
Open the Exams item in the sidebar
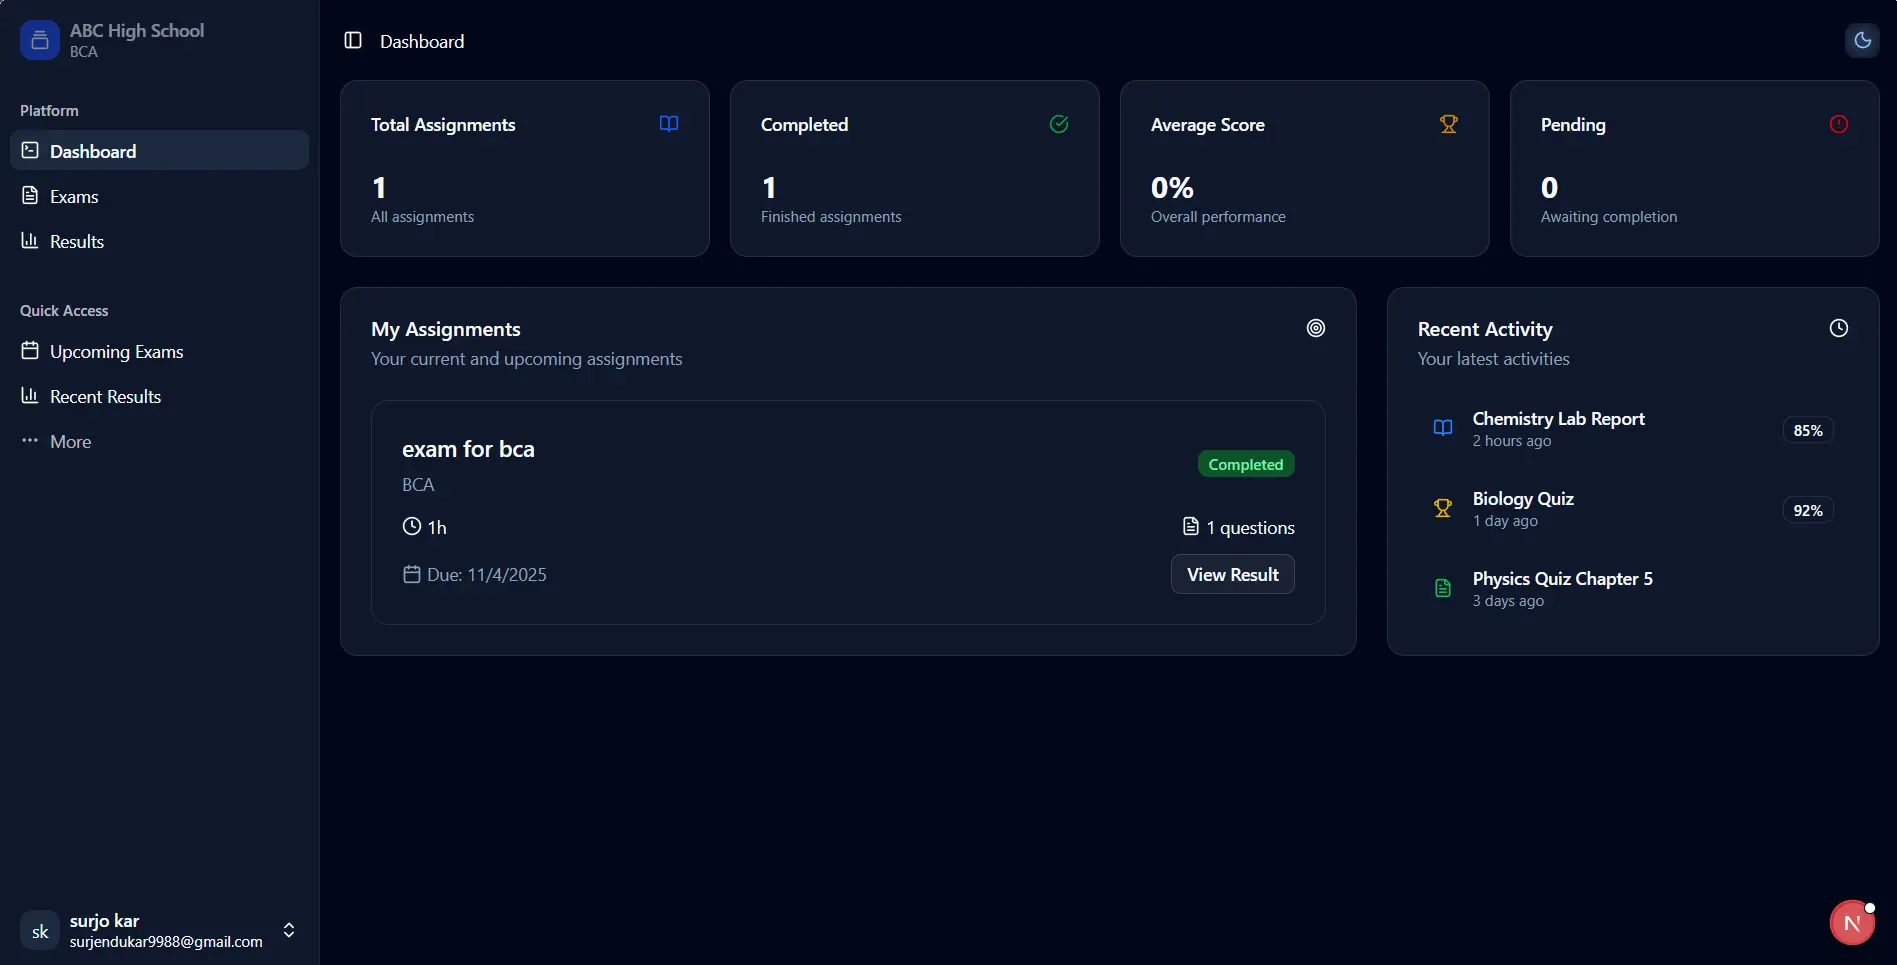73,196
